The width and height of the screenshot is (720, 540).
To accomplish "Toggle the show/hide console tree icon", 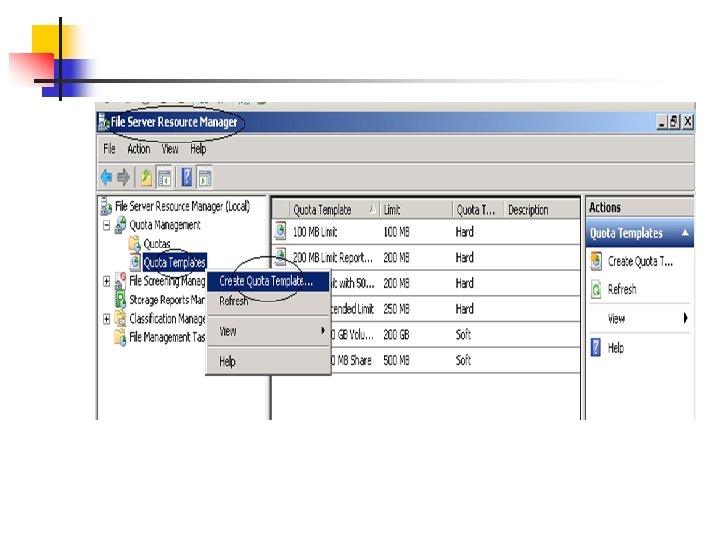I will click(x=164, y=177).
